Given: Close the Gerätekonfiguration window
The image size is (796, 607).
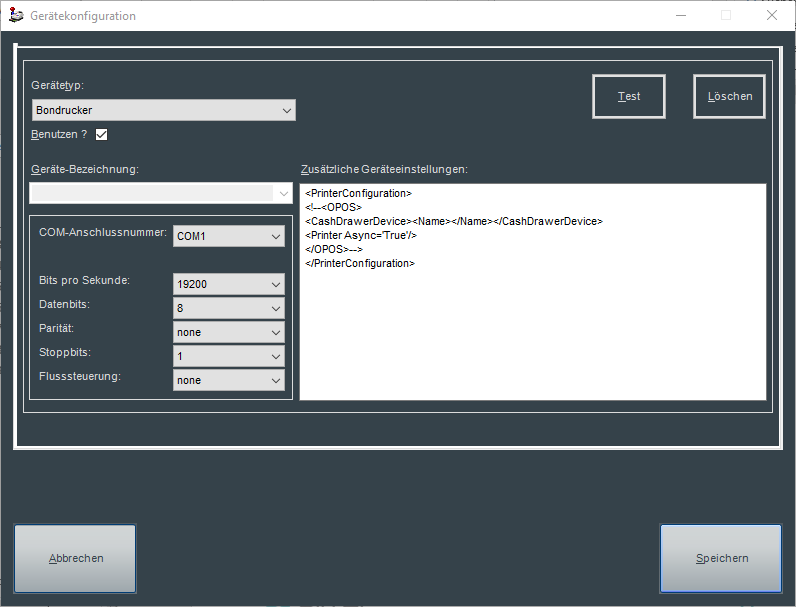Looking at the screenshot, I should (x=771, y=16).
